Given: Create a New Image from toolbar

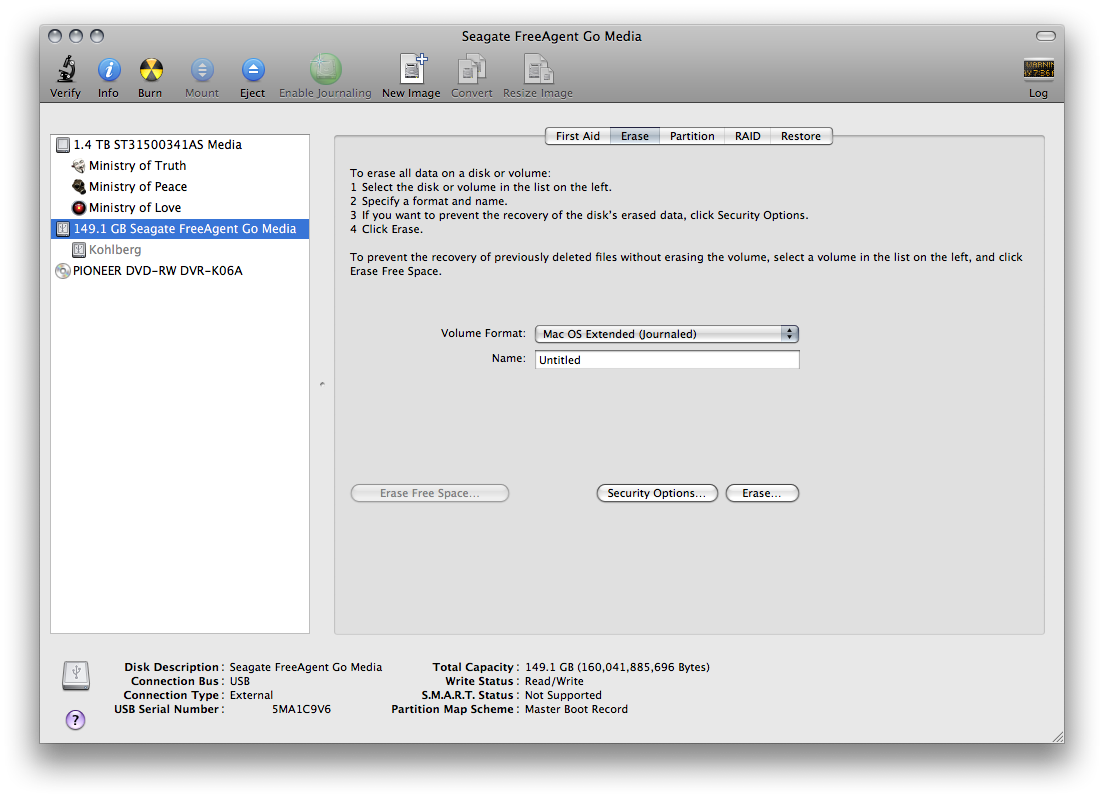Looking at the screenshot, I should pos(413,69).
